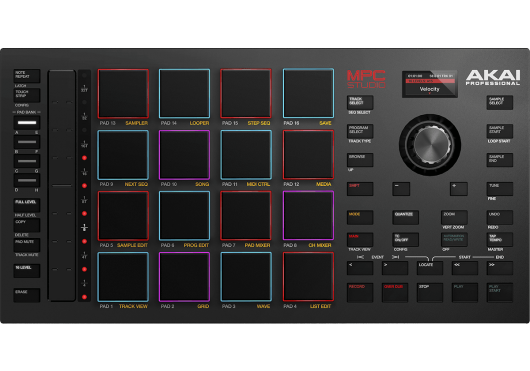
Task: Tap Pad 8 labeled CH MIXER
Action: click(308, 216)
